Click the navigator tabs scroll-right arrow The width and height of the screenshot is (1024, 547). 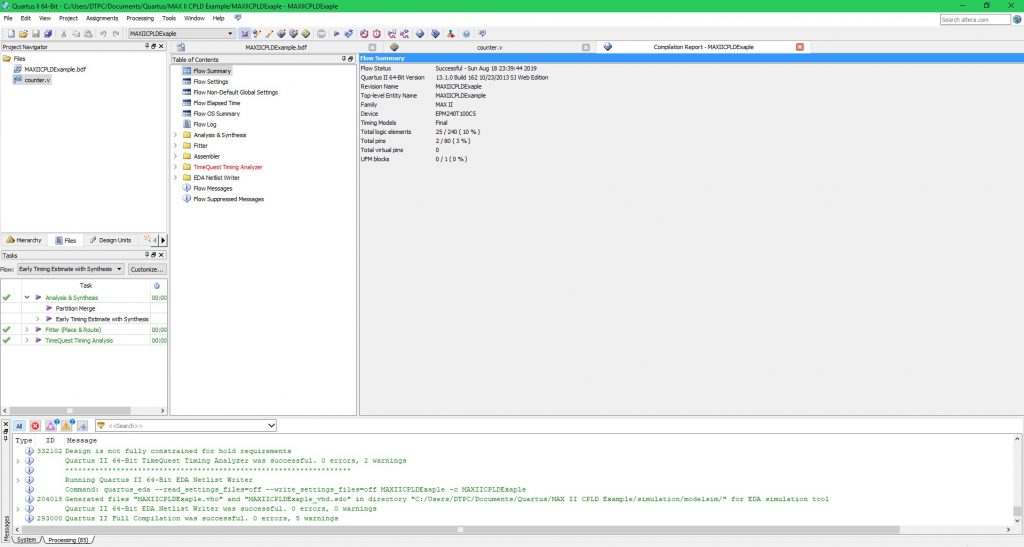click(163, 240)
